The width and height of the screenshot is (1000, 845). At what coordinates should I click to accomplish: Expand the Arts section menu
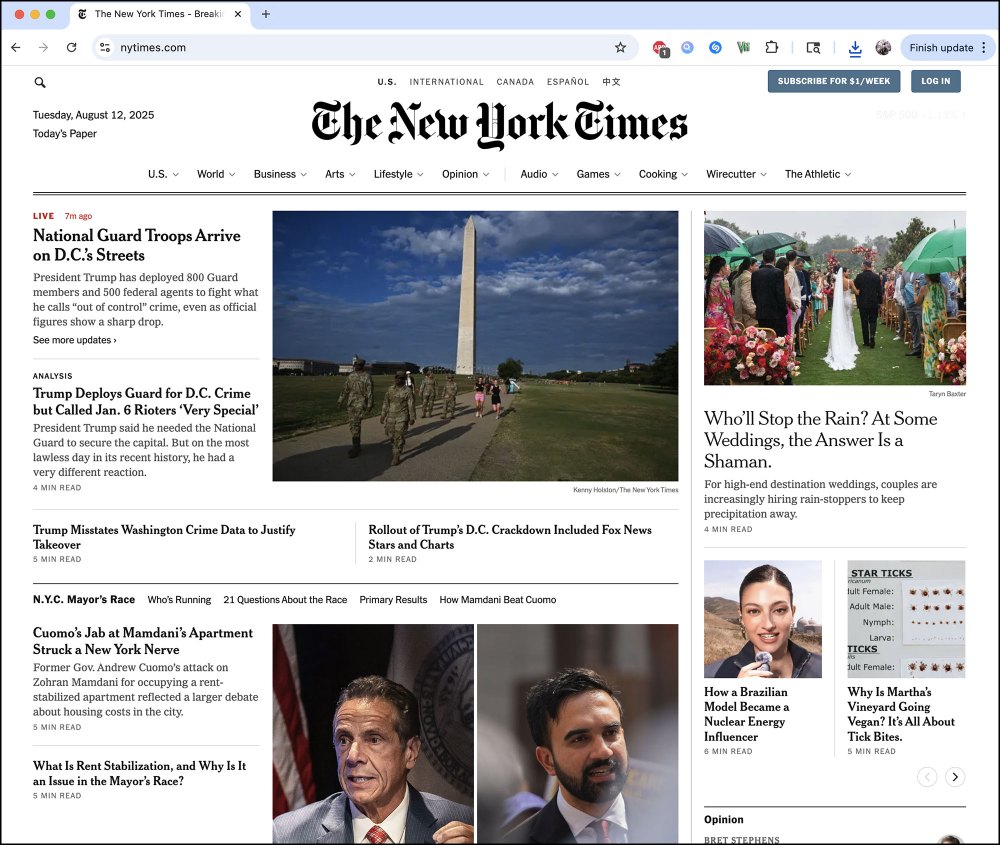pos(340,174)
